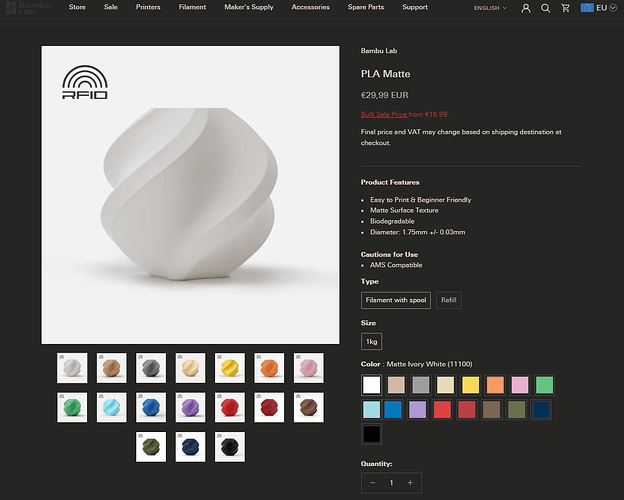Choose the orange color swatch
The image size is (624, 500).
[x=495, y=385]
